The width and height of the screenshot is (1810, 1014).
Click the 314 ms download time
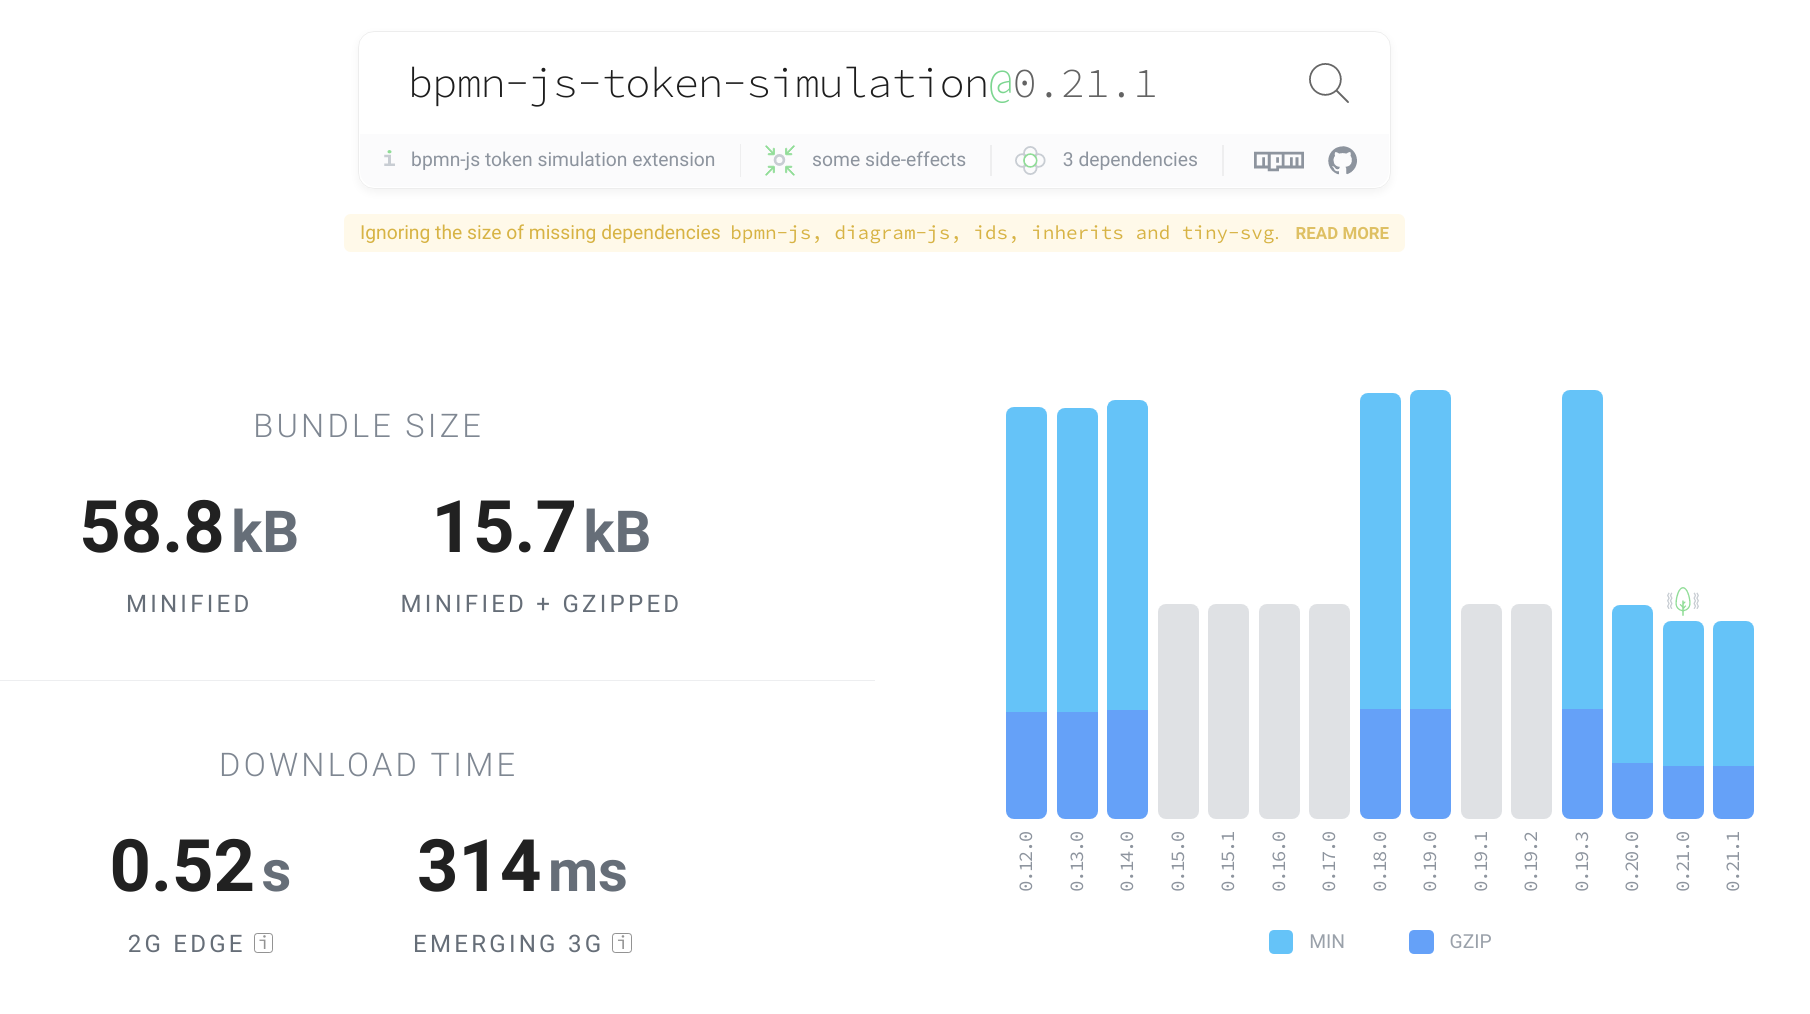pyautogui.click(x=522, y=866)
